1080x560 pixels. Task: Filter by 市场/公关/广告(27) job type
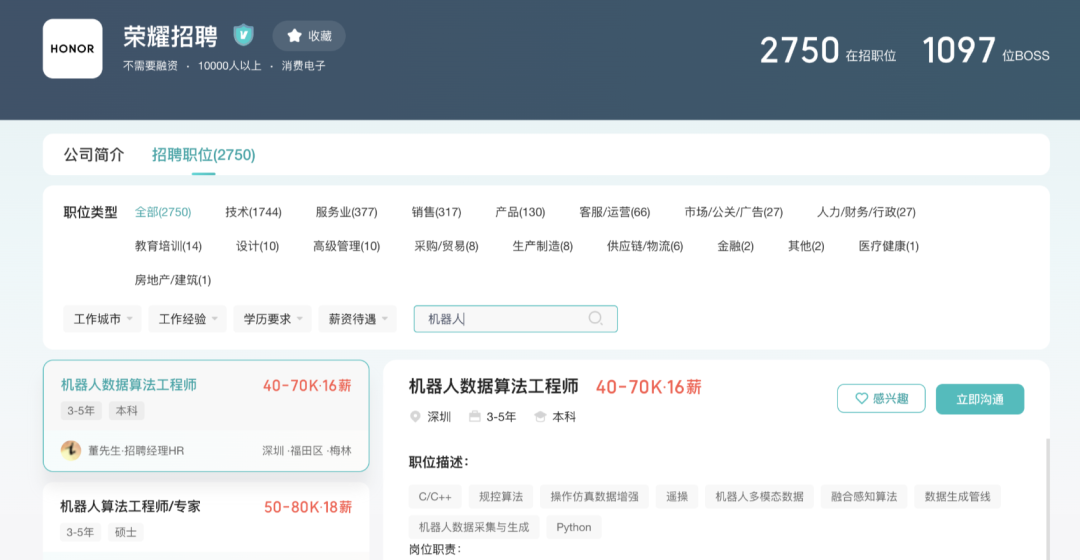coord(734,212)
